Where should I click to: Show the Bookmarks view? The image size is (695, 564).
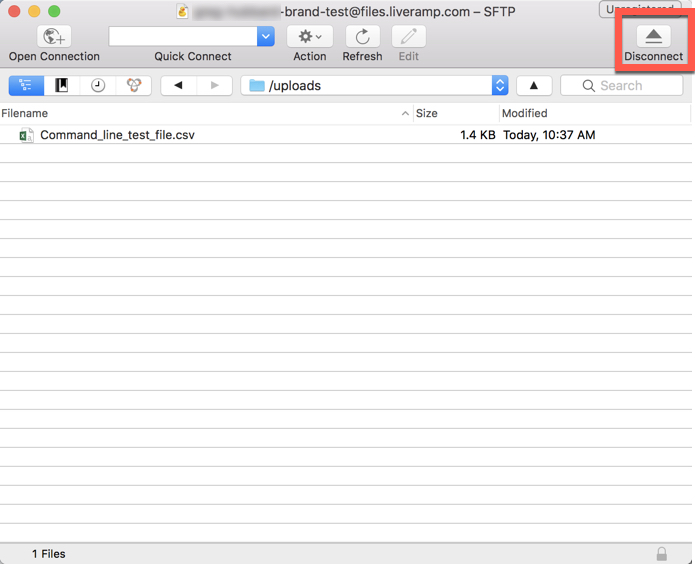tap(62, 85)
